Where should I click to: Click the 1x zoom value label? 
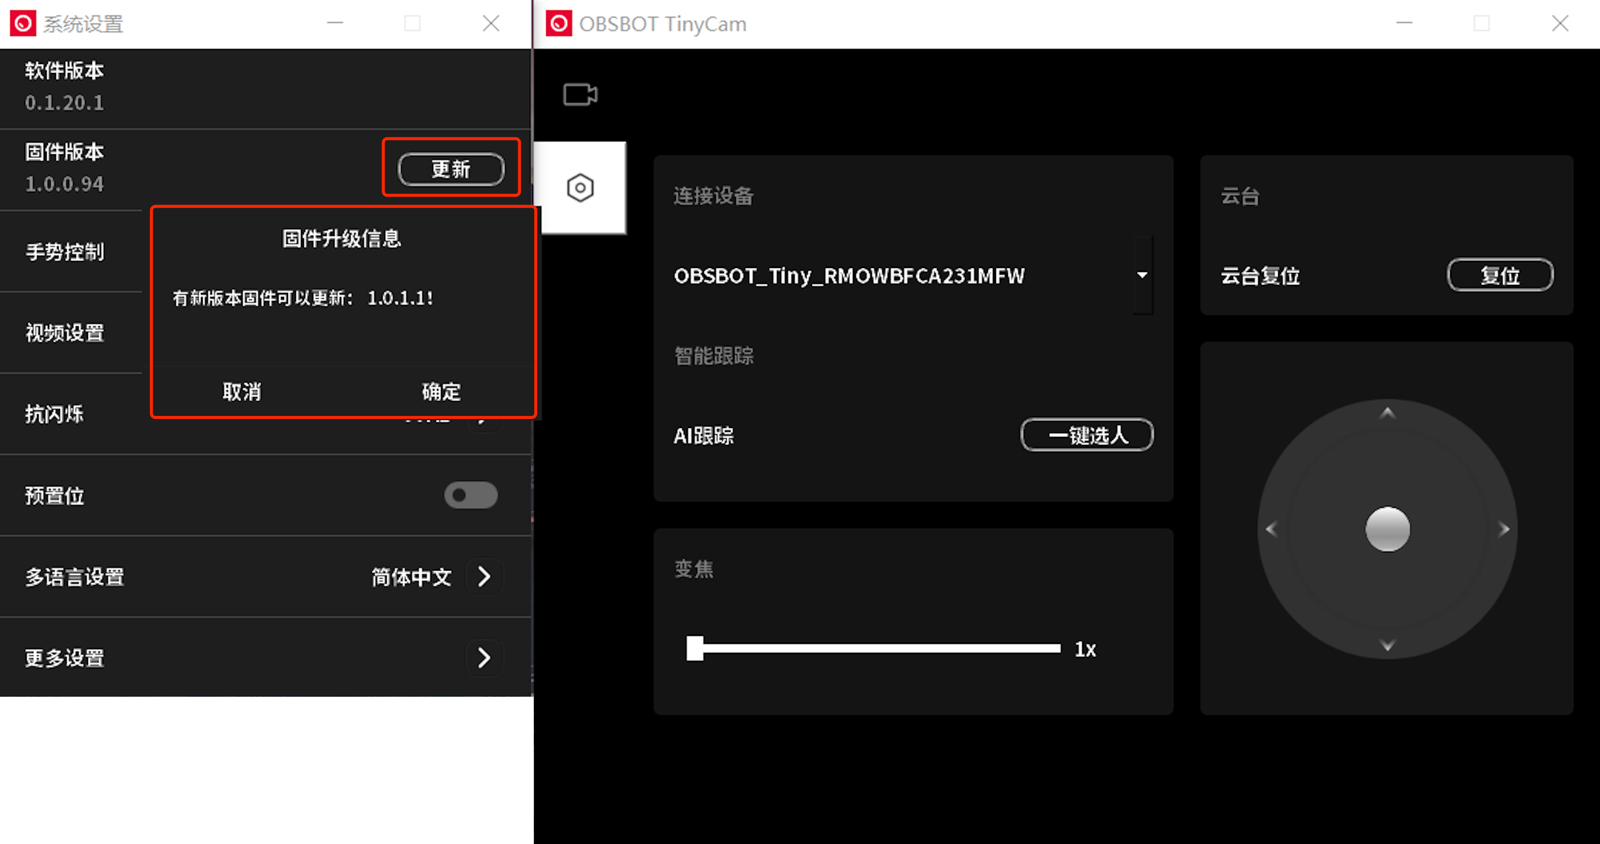(1085, 649)
